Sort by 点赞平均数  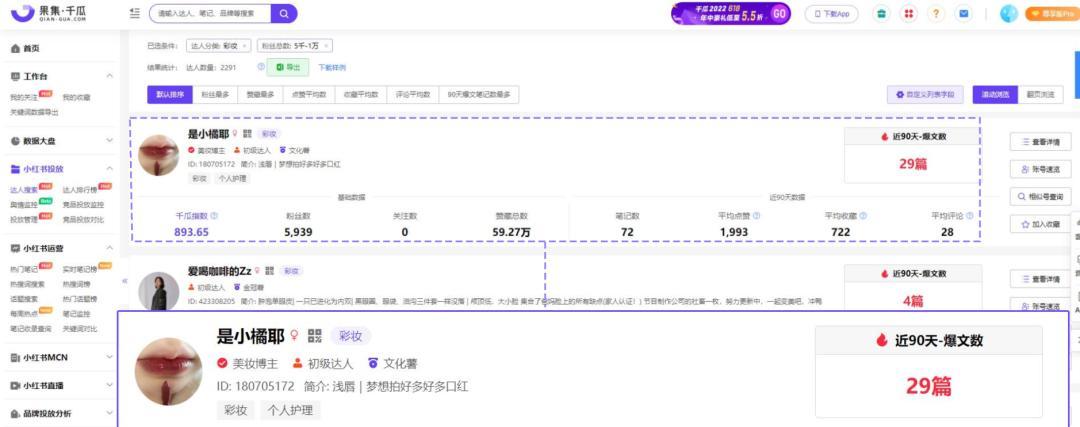tap(309, 95)
